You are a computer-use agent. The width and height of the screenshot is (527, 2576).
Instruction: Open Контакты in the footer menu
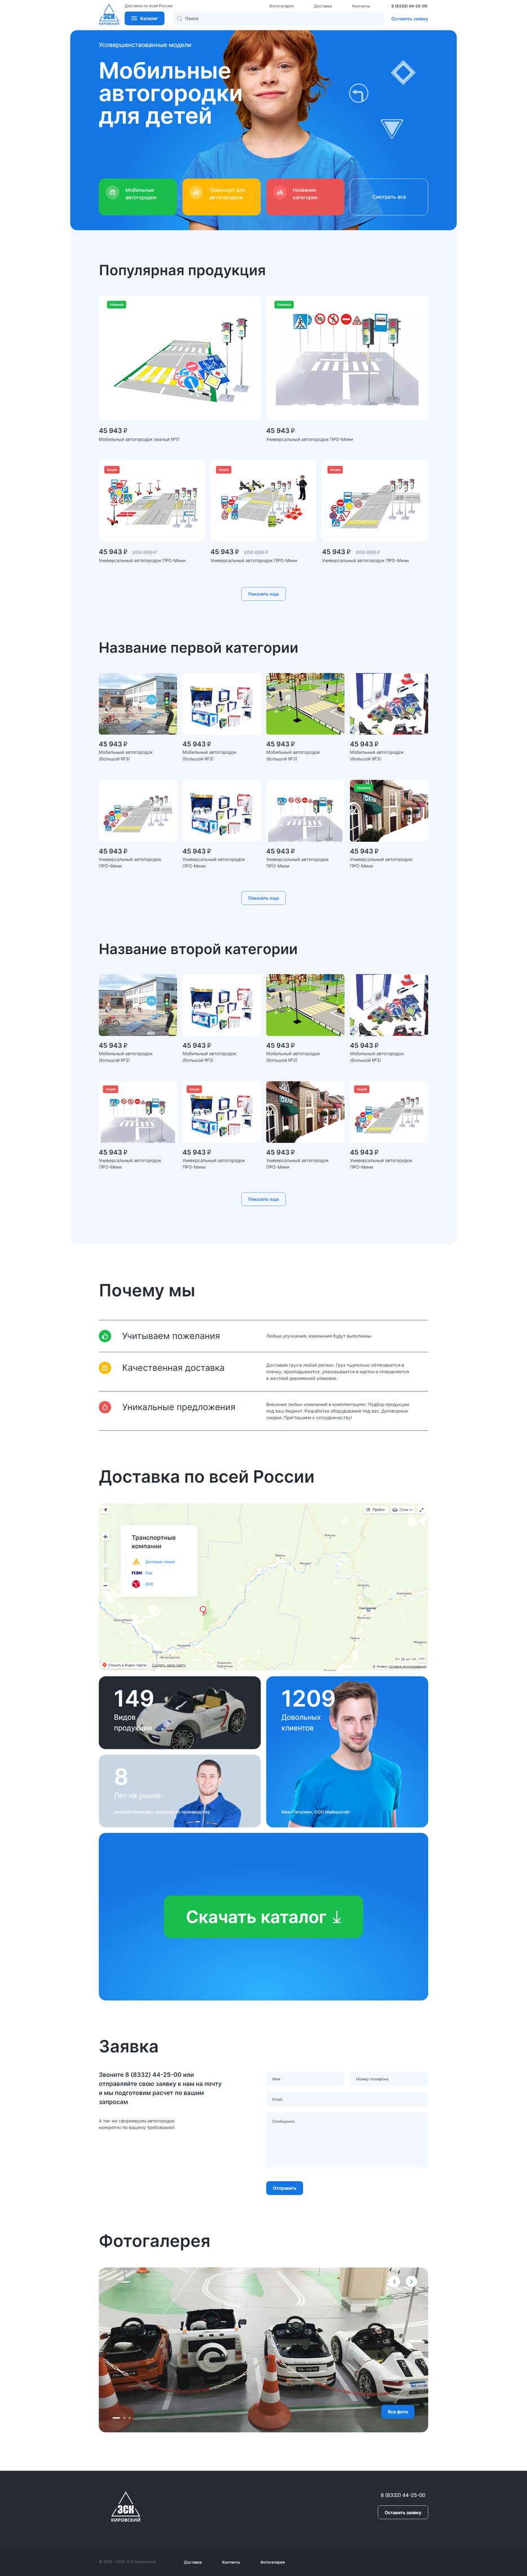[x=231, y=2562]
